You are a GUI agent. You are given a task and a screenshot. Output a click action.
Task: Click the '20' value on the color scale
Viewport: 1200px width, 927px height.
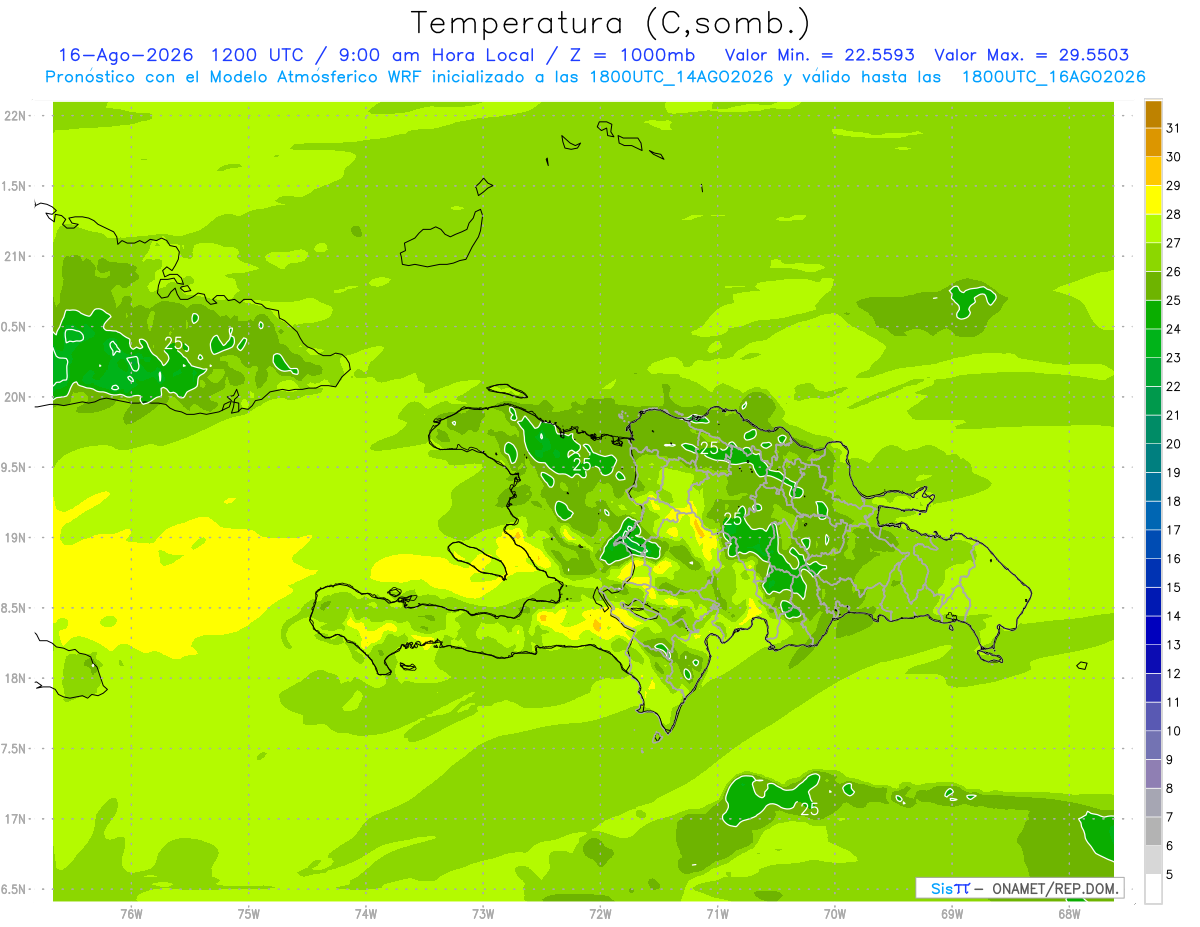tap(1174, 444)
